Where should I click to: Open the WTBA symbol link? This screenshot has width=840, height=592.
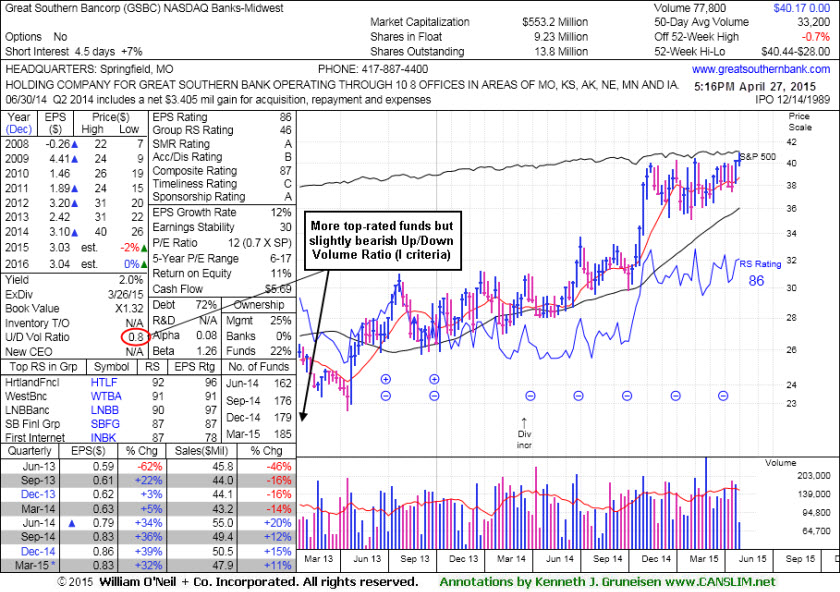click(106, 396)
